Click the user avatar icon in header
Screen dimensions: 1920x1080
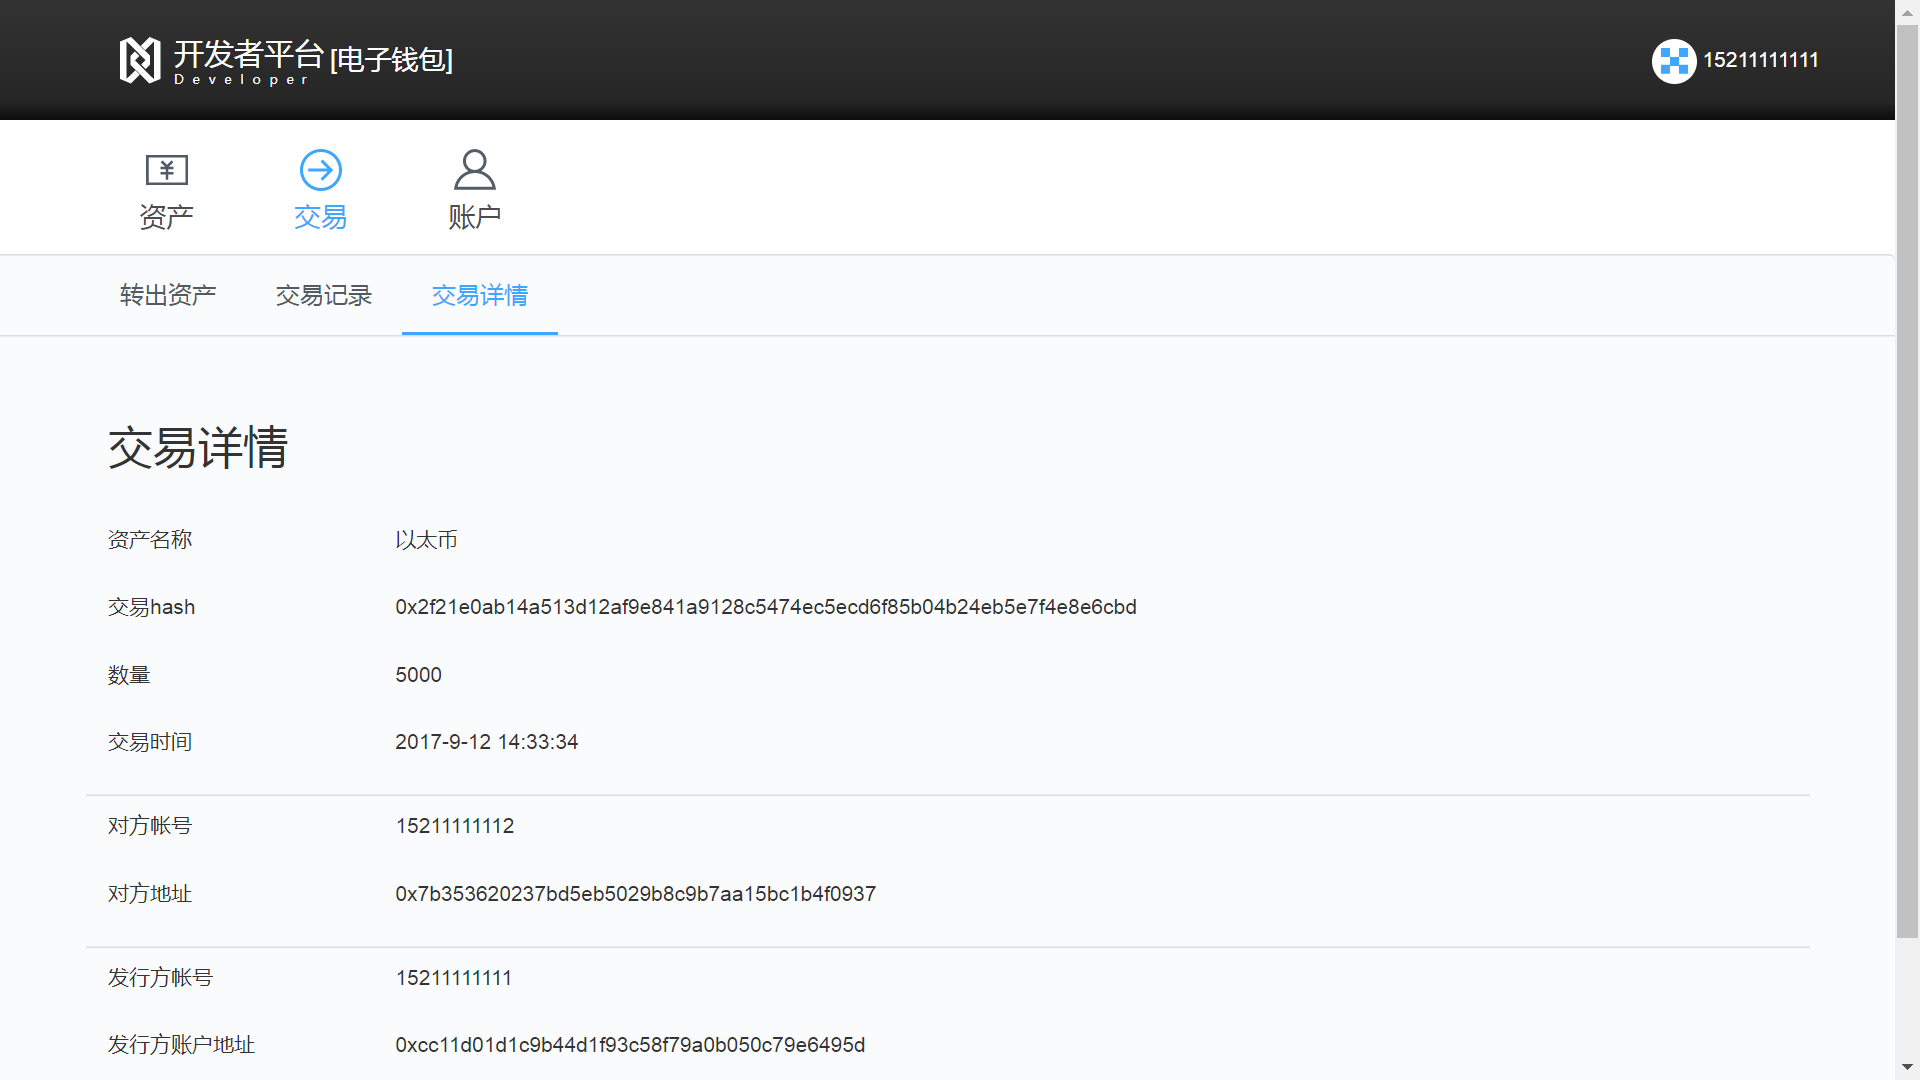click(x=1673, y=61)
